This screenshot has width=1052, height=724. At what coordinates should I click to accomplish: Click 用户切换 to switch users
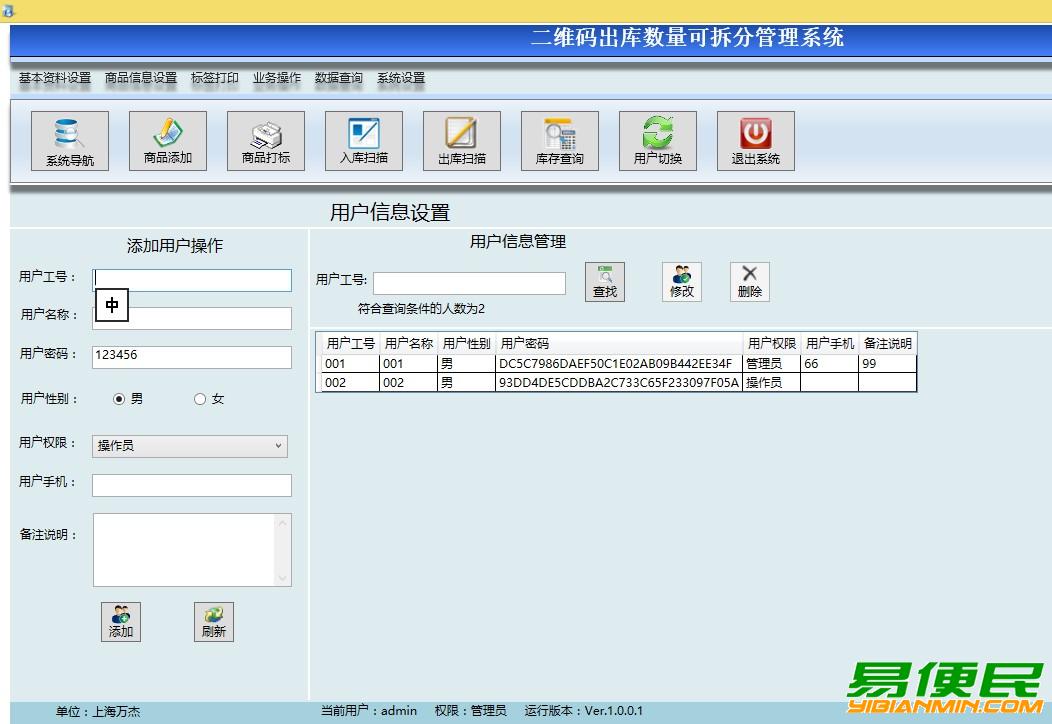(657, 141)
